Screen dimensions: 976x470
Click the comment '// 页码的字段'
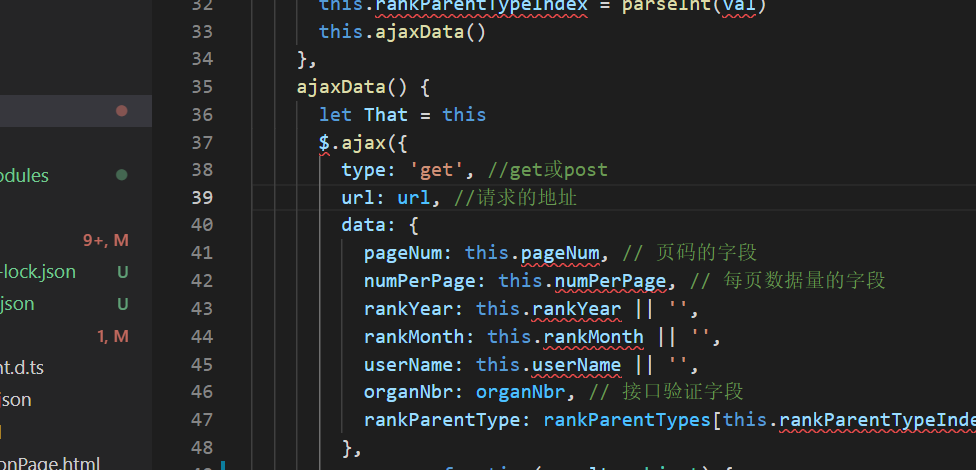tap(689, 253)
